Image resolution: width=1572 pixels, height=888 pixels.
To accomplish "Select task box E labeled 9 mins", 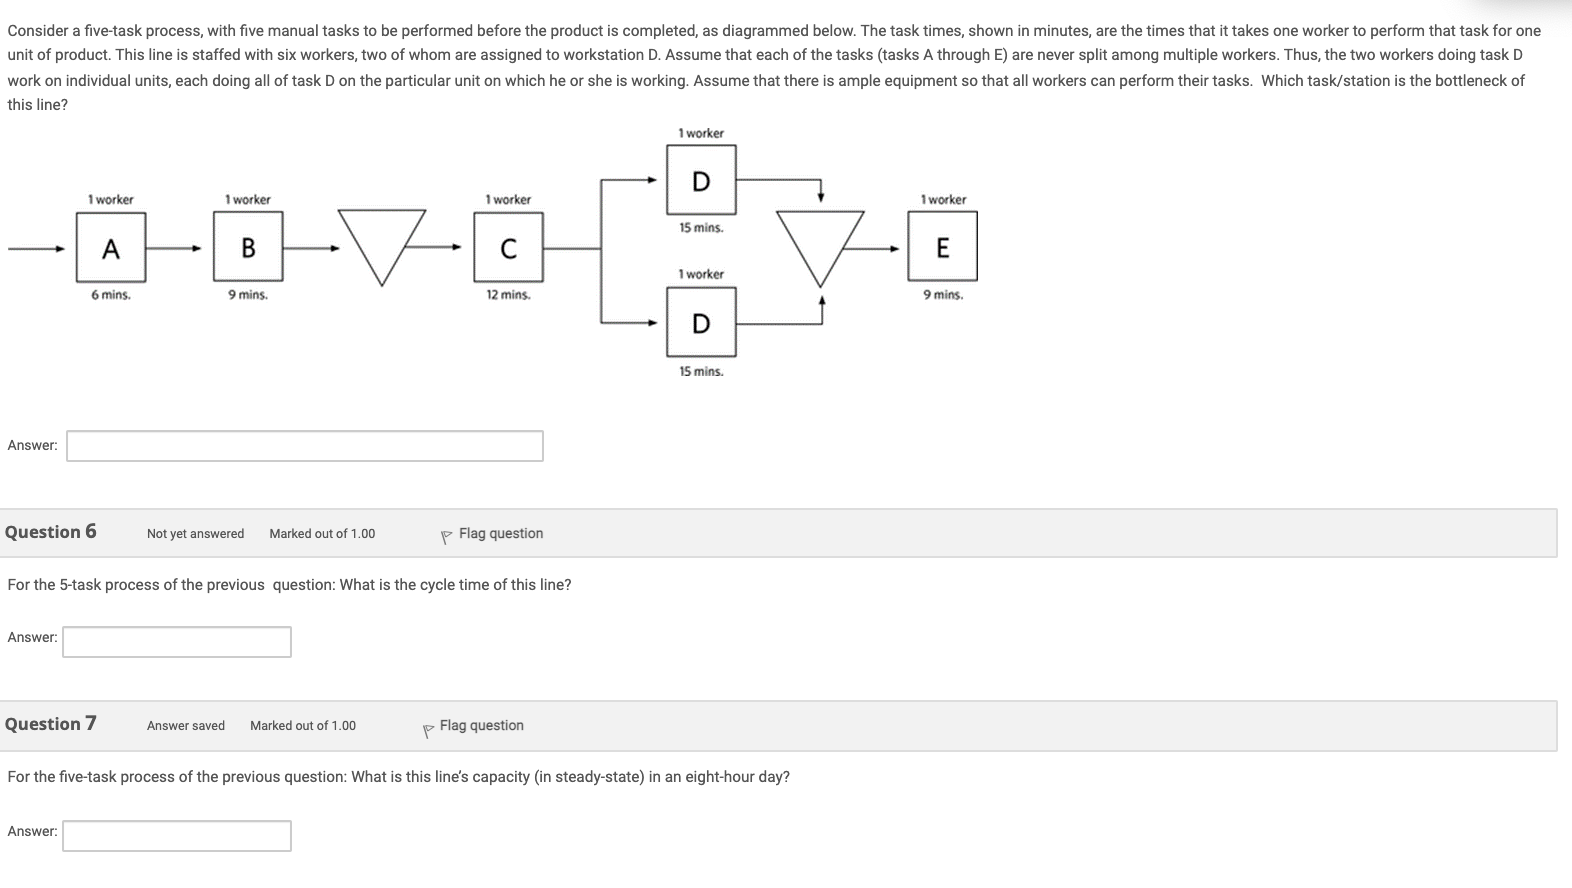I will (x=942, y=247).
